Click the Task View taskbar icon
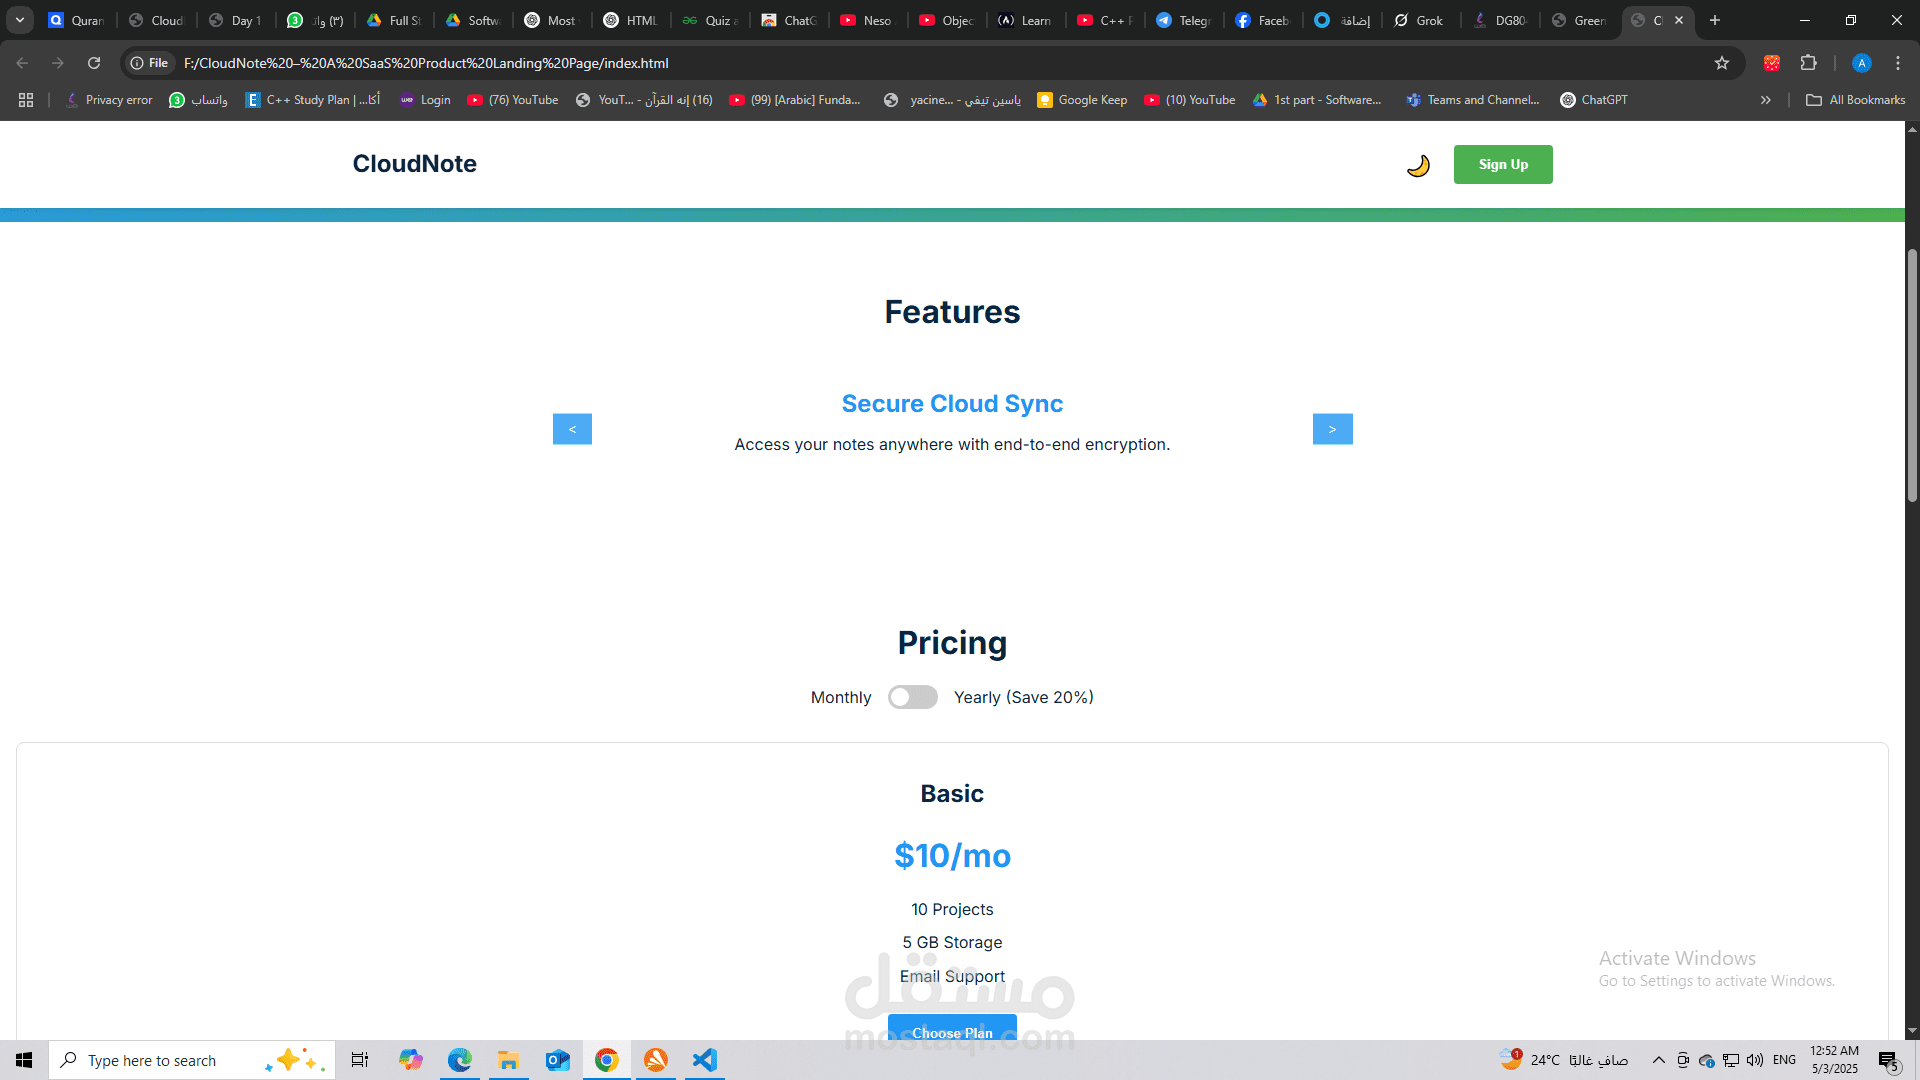The image size is (1920, 1080). (359, 1060)
